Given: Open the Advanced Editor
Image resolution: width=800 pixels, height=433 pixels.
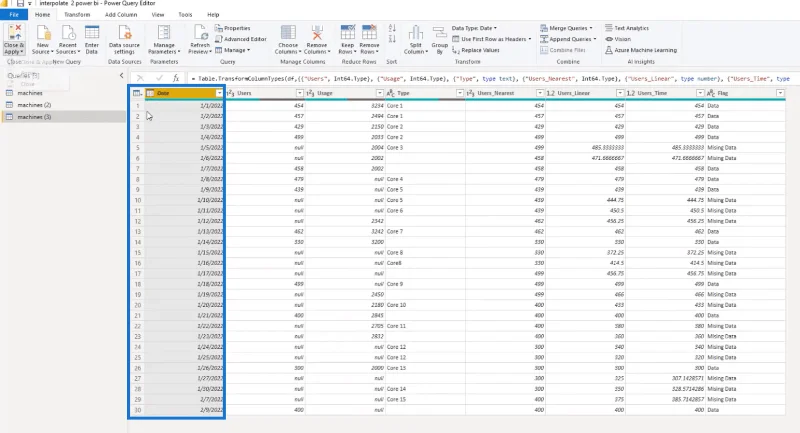Looking at the screenshot, I should (x=241, y=39).
